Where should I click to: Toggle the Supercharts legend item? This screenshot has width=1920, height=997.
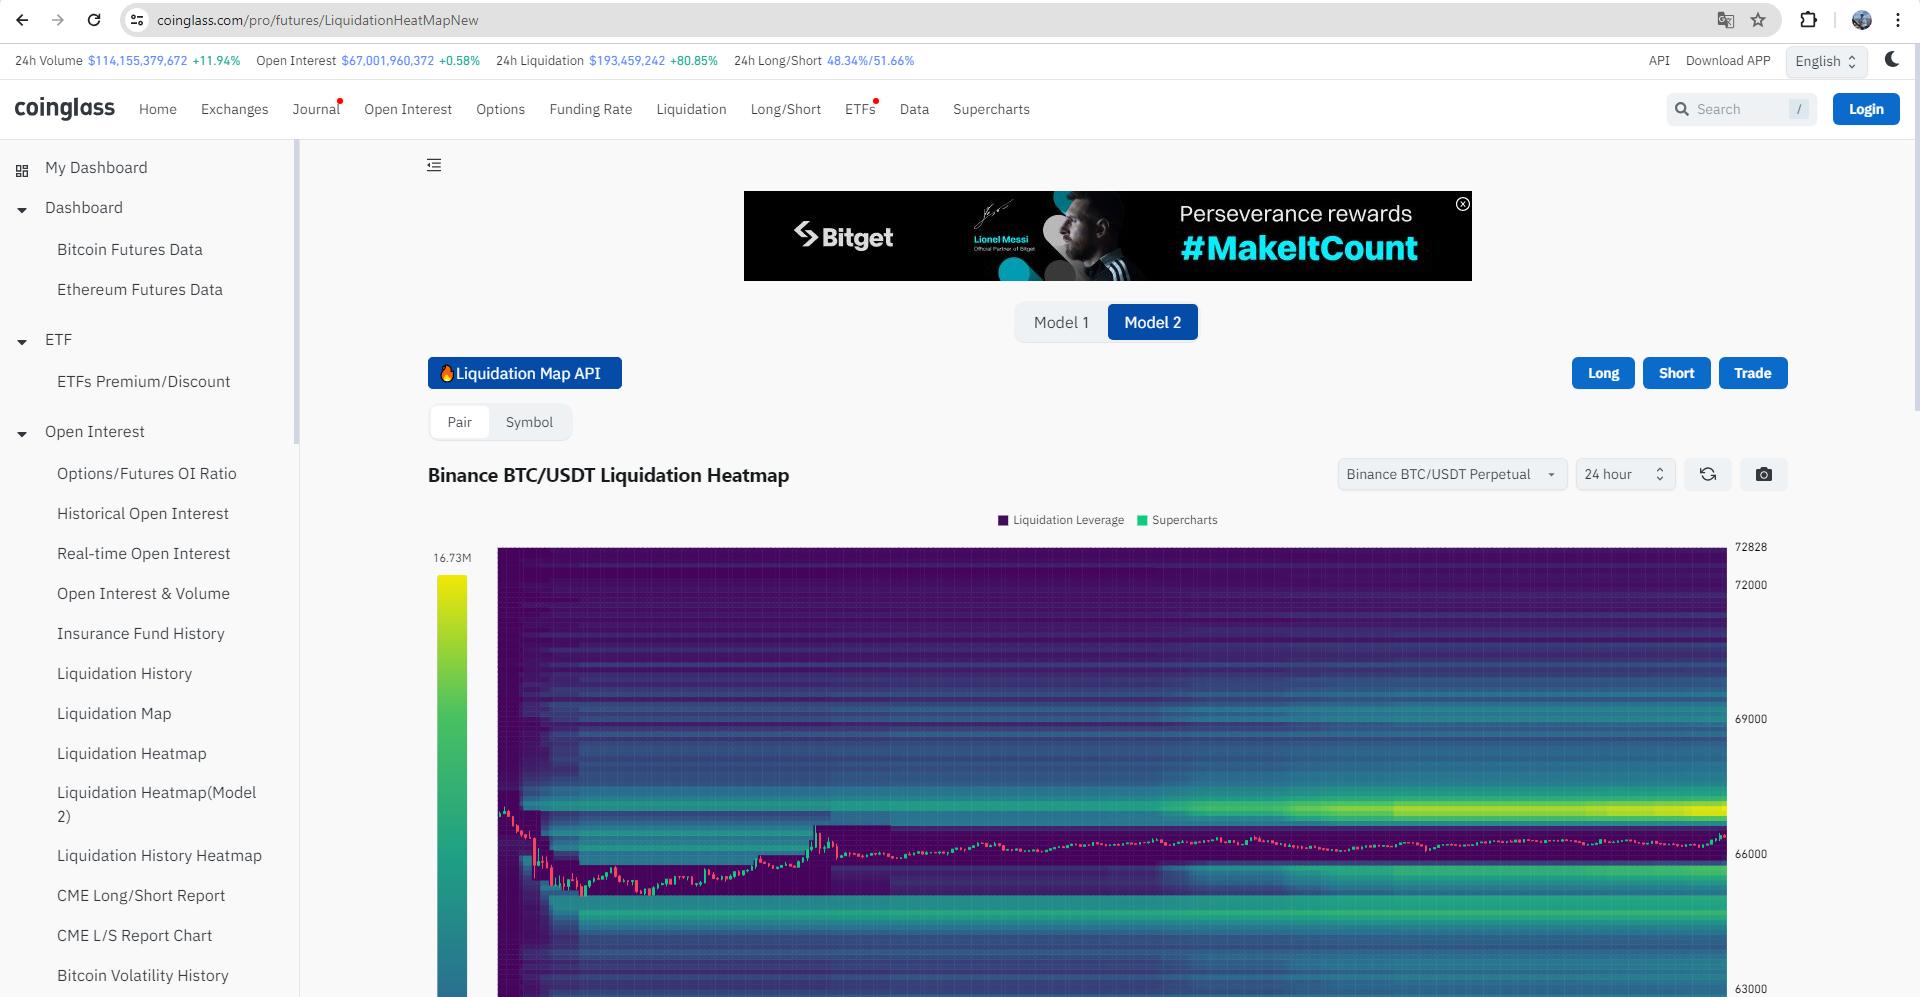click(1177, 520)
